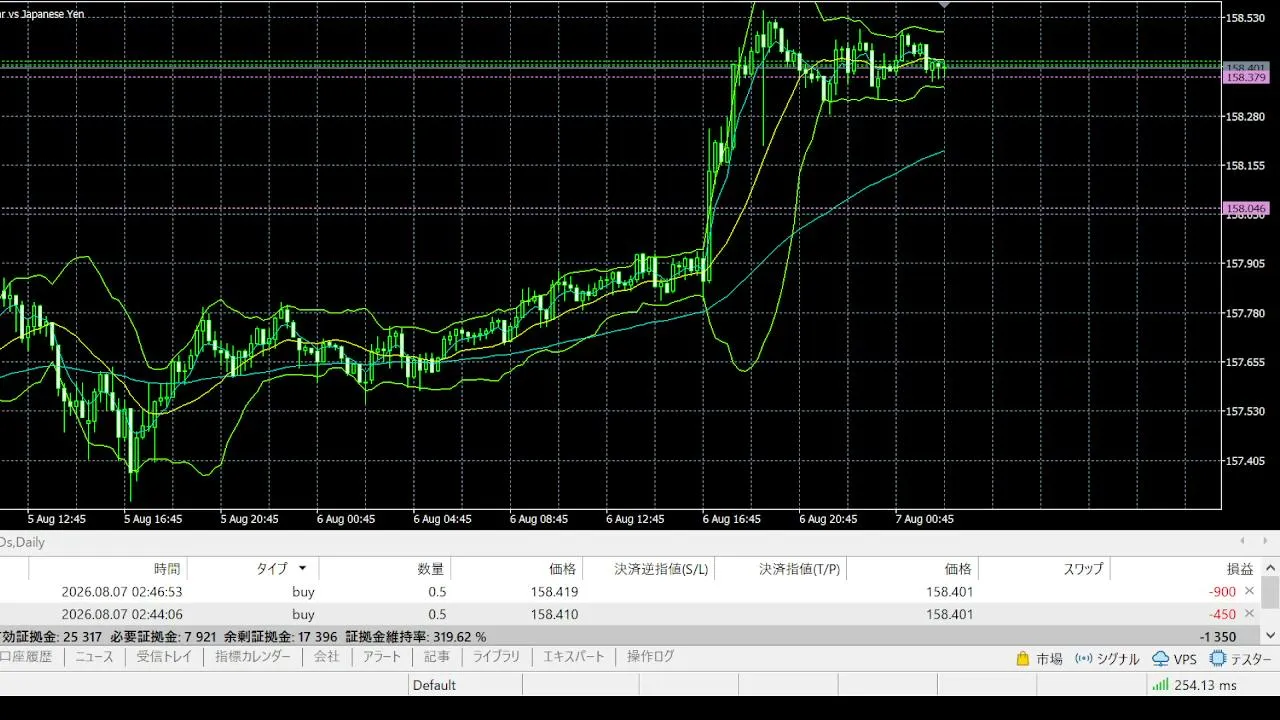Select the 02:44:06 buy trade row
1280x720 pixels.
pyautogui.click(x=630, y=614)
